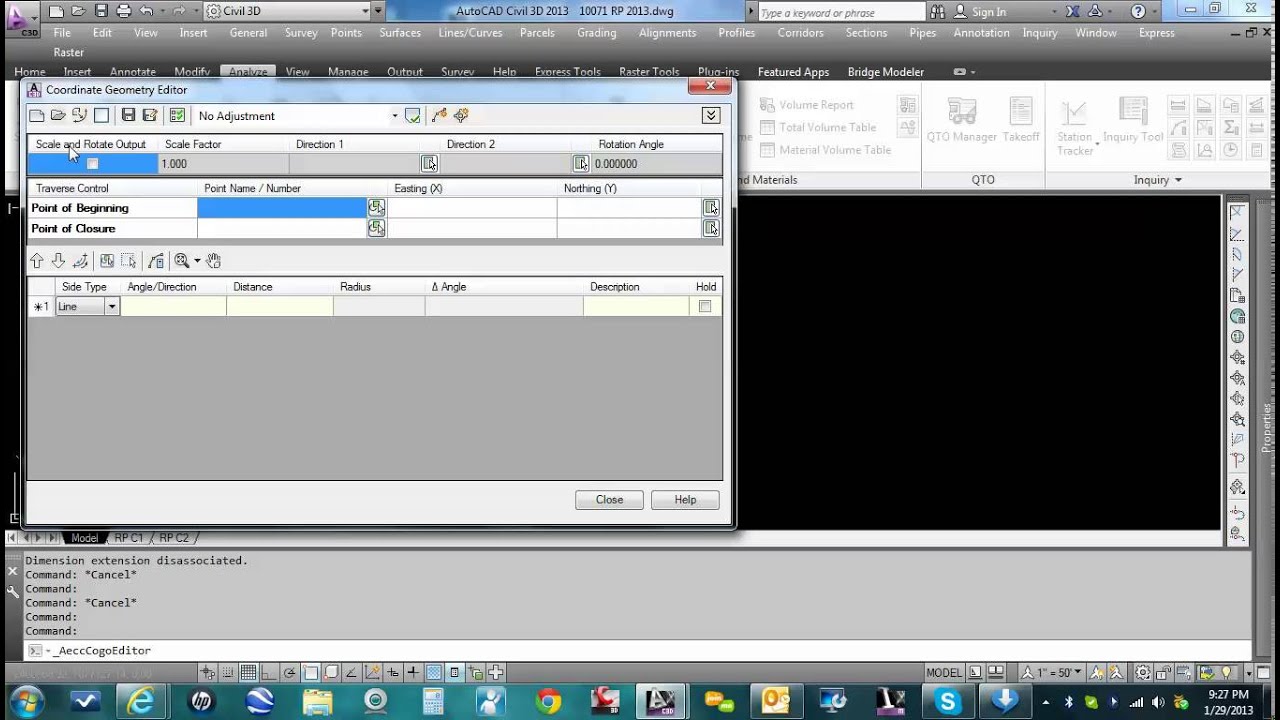Pick Point of Beginning coordinates icon after Northing

tap(711, 208)
